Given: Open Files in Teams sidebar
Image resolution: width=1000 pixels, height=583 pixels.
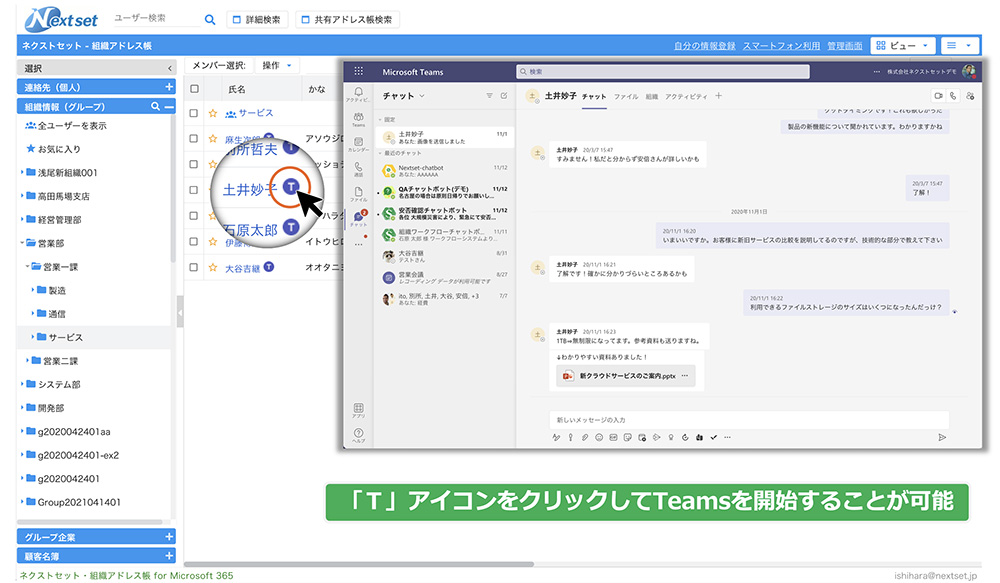Looking at the screenshot, I should tap(358, 193).
